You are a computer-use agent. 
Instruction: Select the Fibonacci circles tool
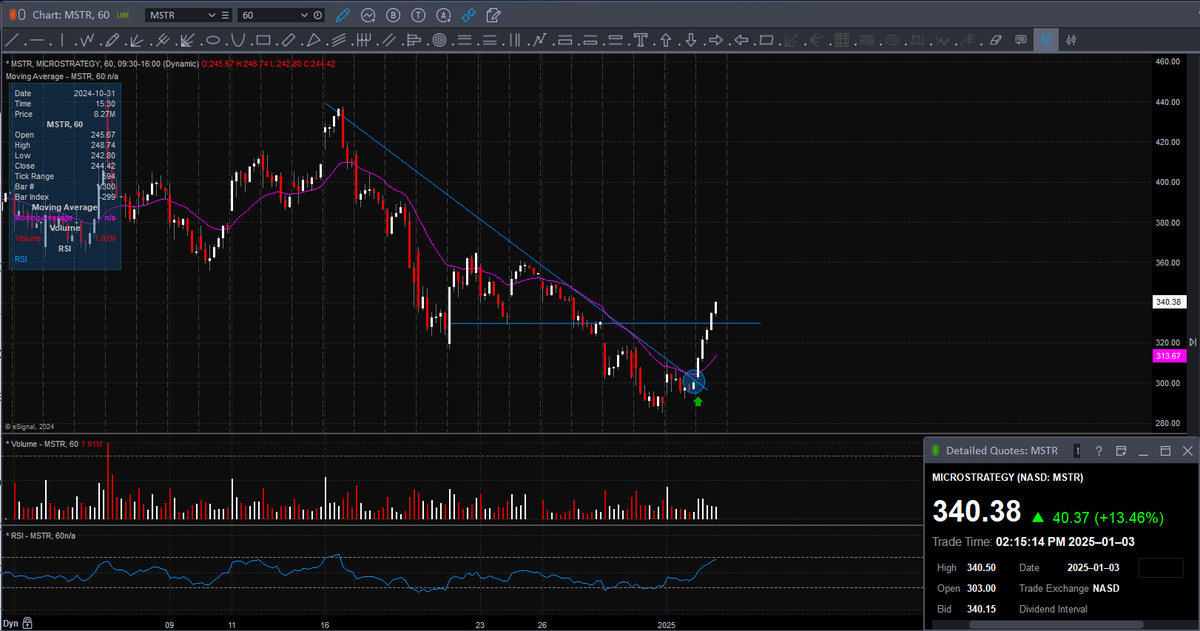tap(439, 40)
